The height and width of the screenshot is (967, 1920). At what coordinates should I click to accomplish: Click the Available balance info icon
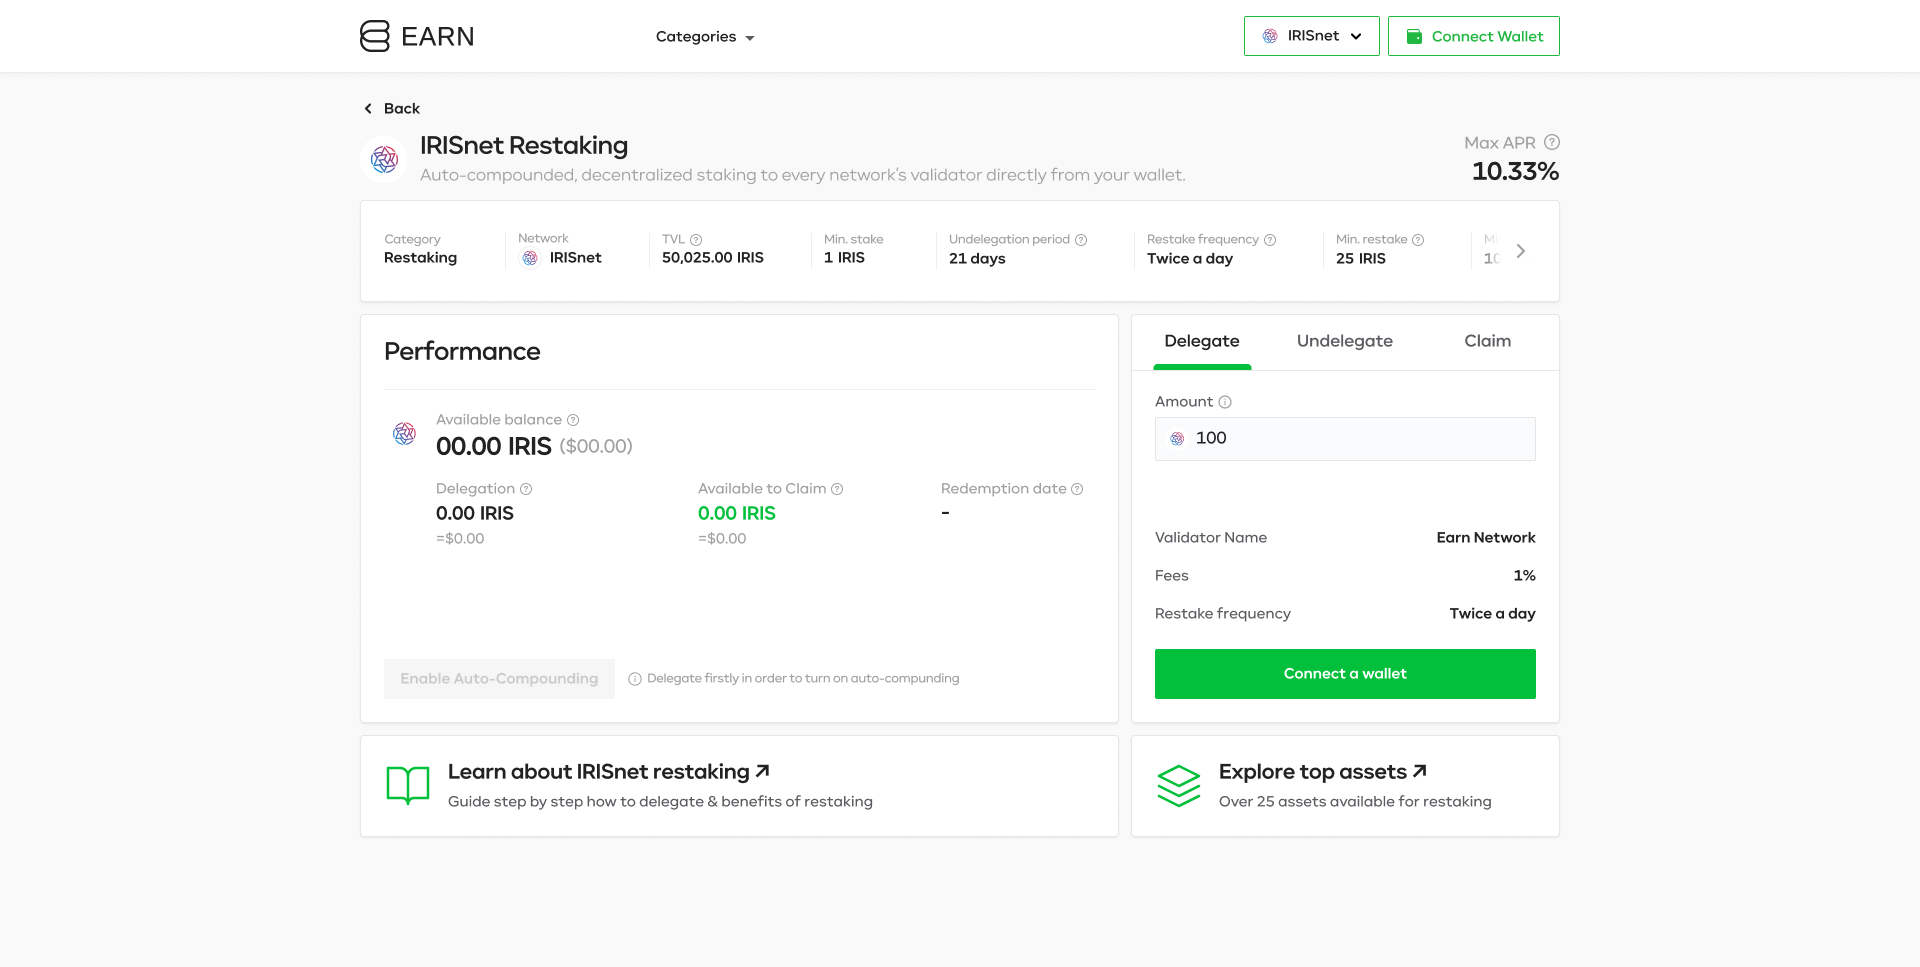tap(573, 420)
